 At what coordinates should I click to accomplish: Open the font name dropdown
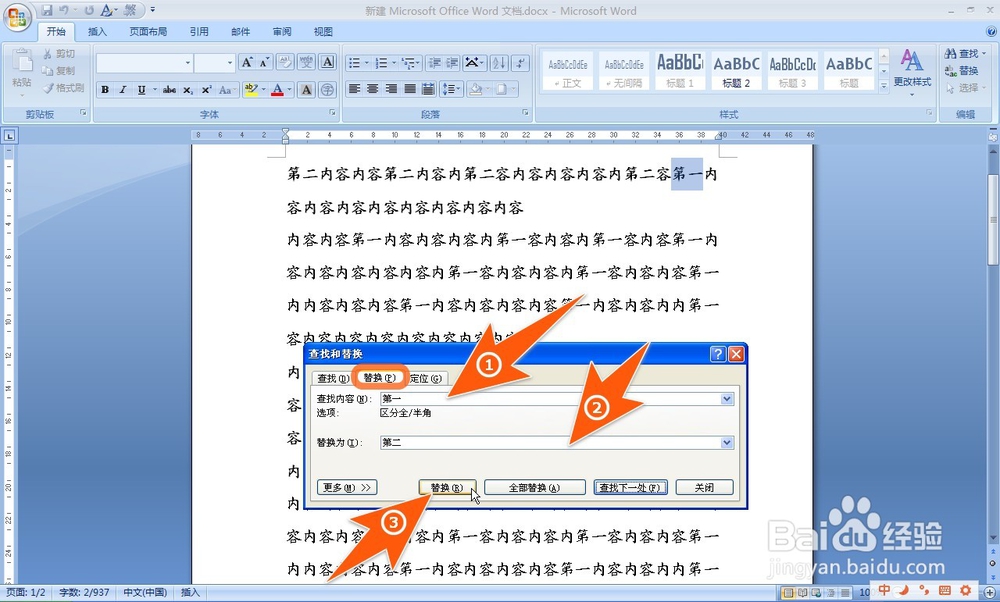tap(188, 62)
